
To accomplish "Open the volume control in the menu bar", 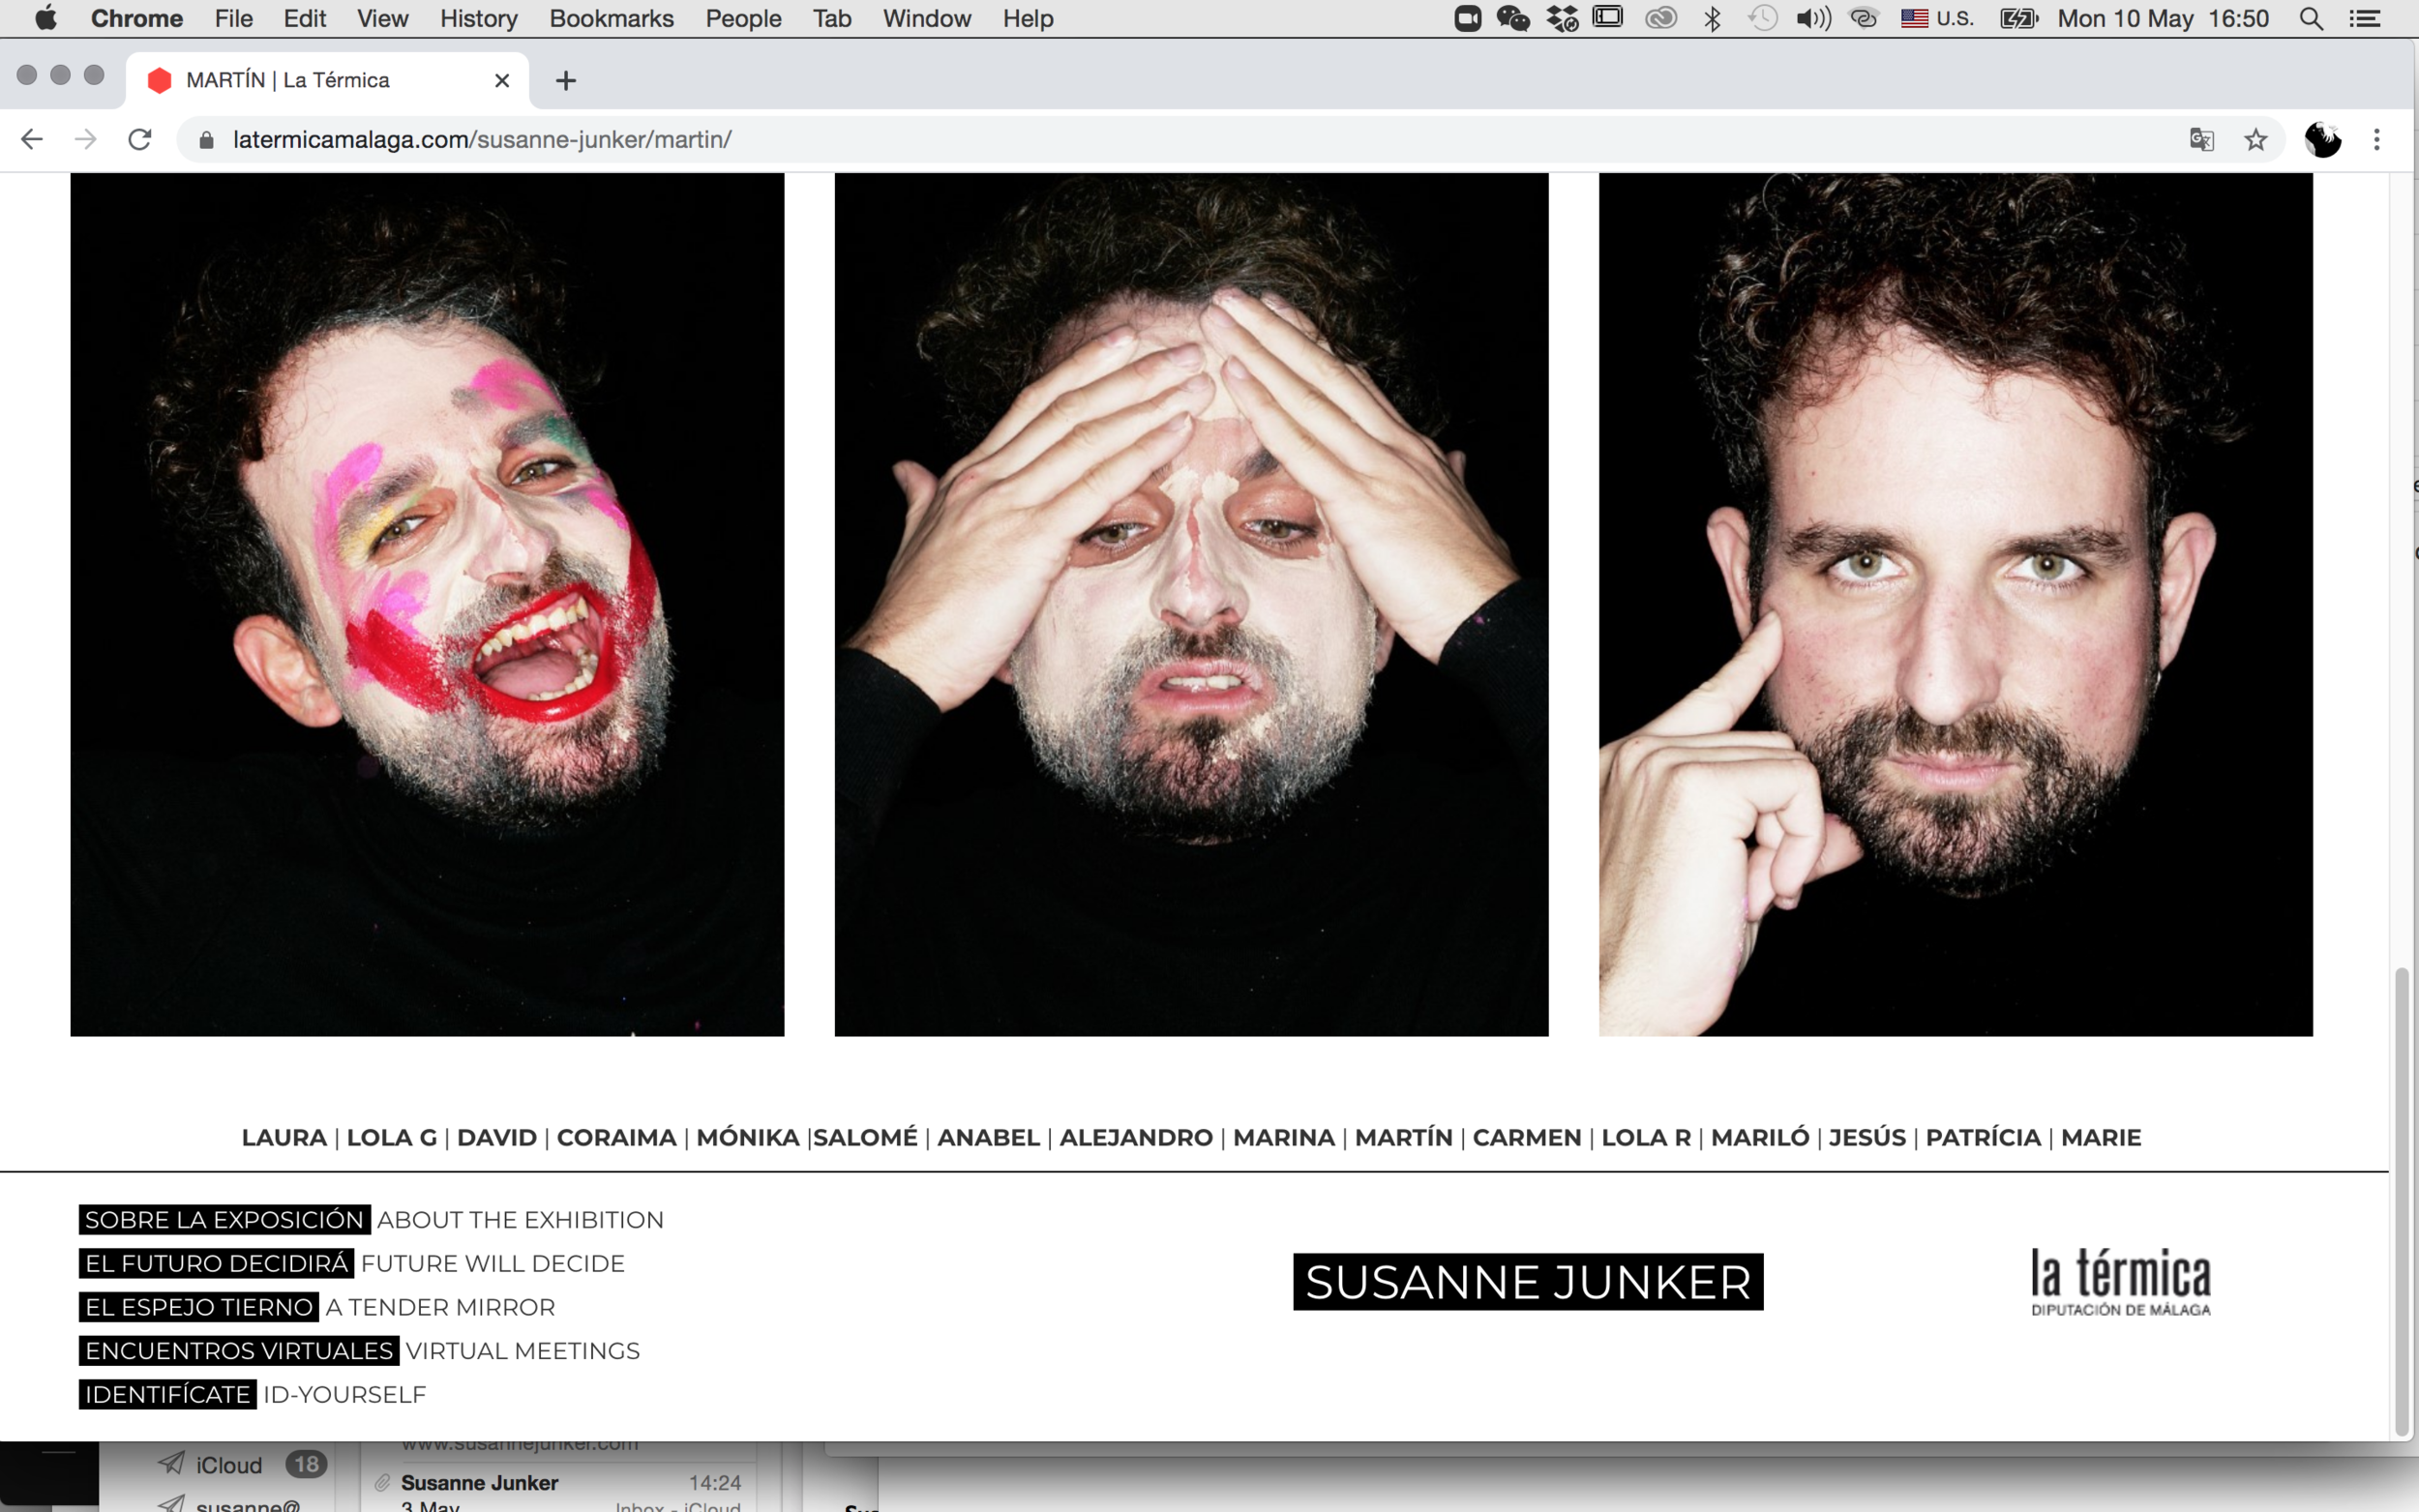I will pyautogui.click(x=1813, y=18).
